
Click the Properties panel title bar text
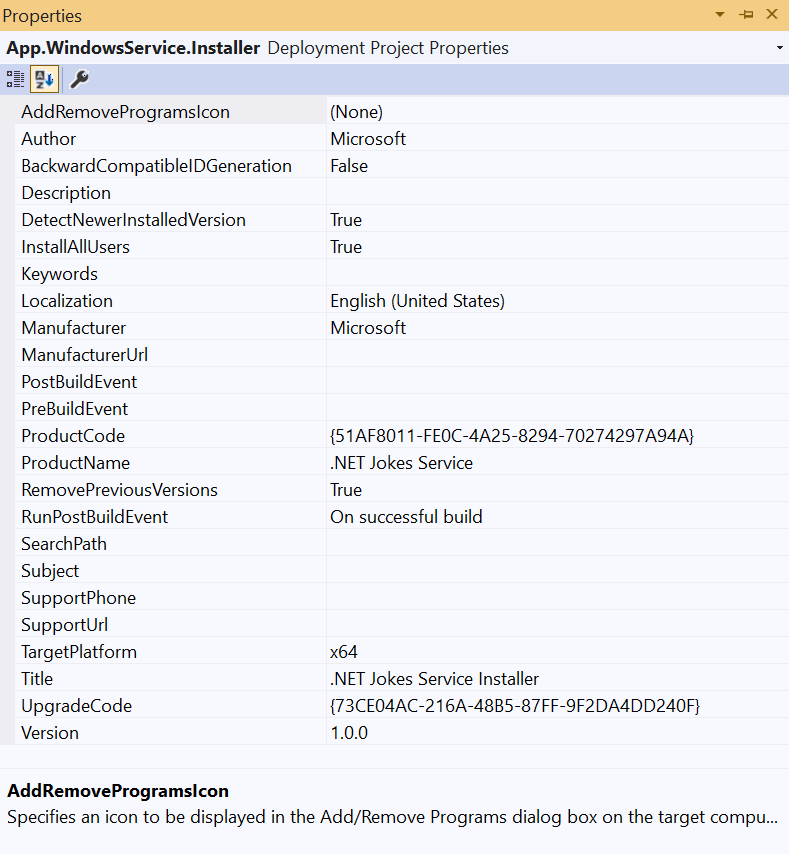point(42,16)
